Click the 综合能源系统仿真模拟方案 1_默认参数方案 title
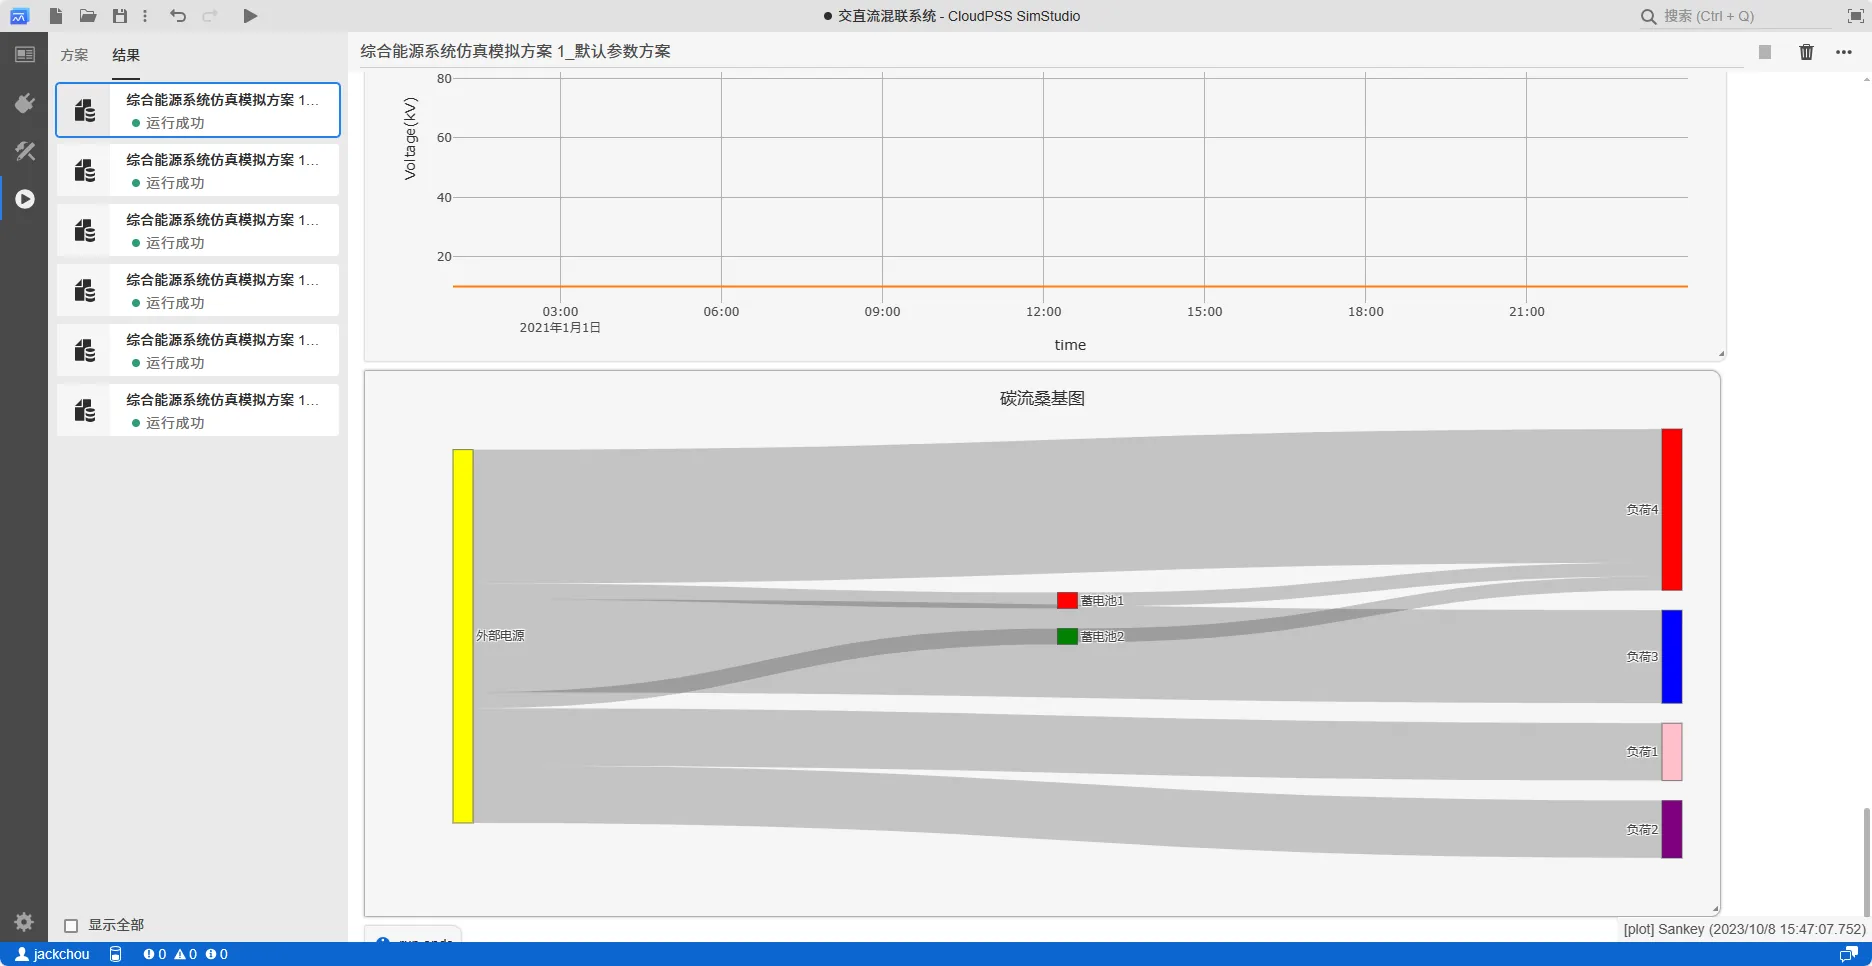Image resolution: width=1872 pixels, height=966 pixels. [x=515, y=51]
